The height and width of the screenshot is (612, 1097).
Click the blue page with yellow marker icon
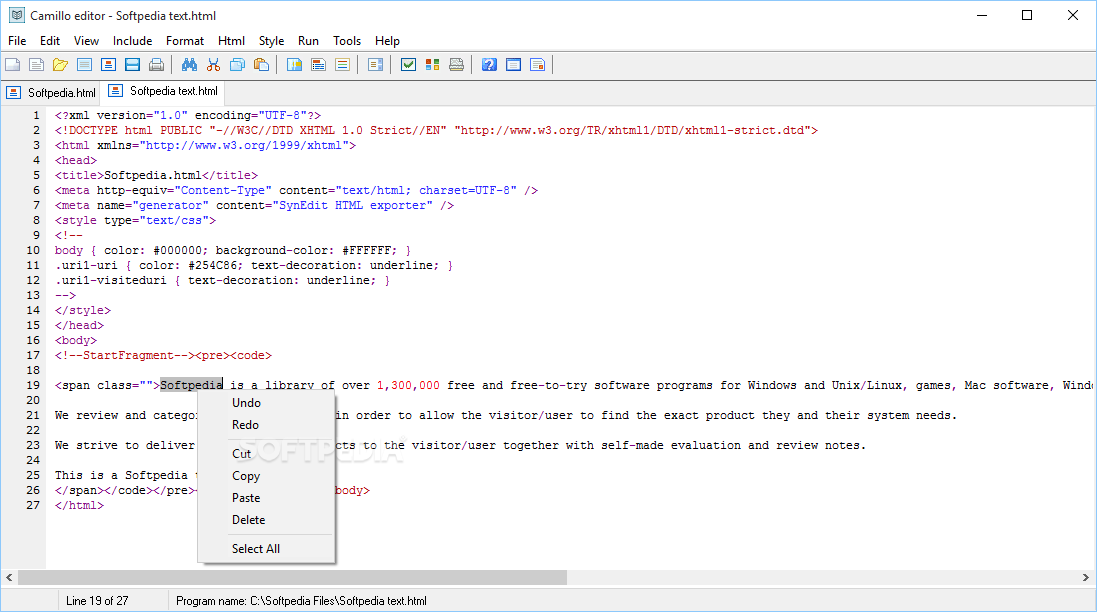pos(295,65)
